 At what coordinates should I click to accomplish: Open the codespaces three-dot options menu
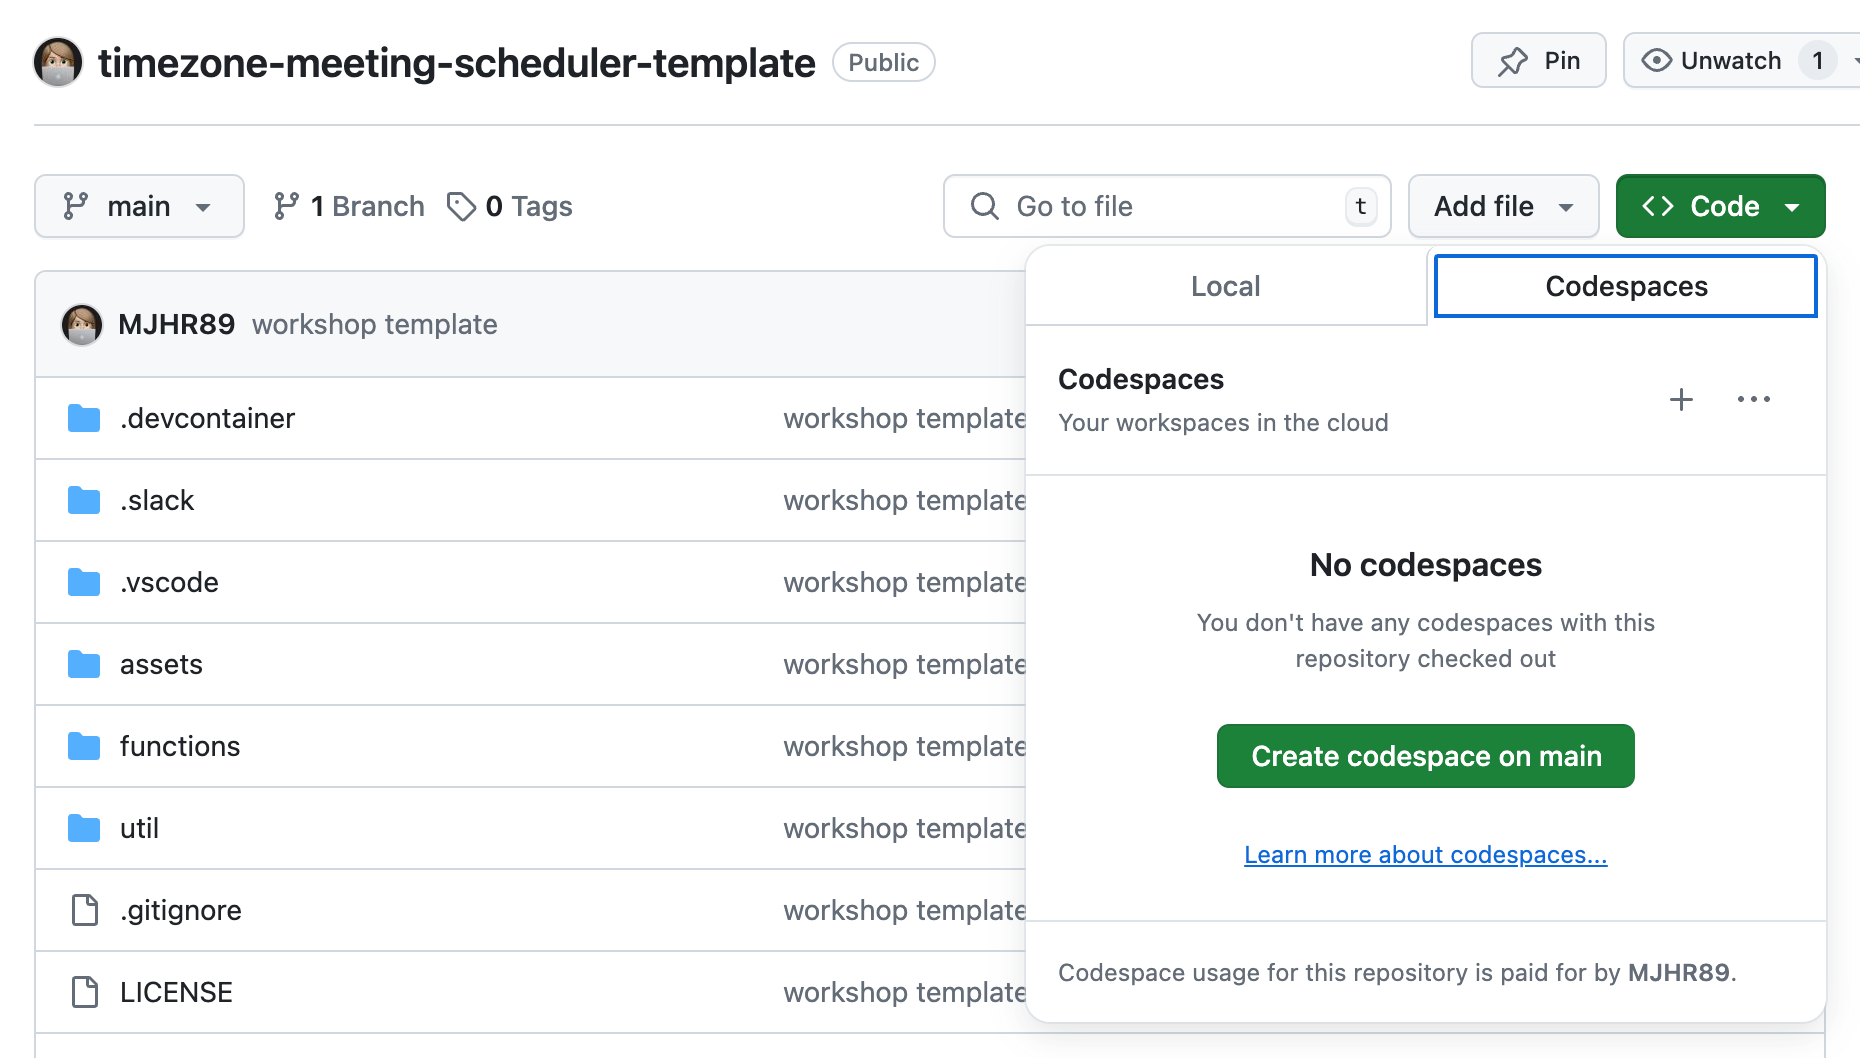click(x=1753, y=400)
